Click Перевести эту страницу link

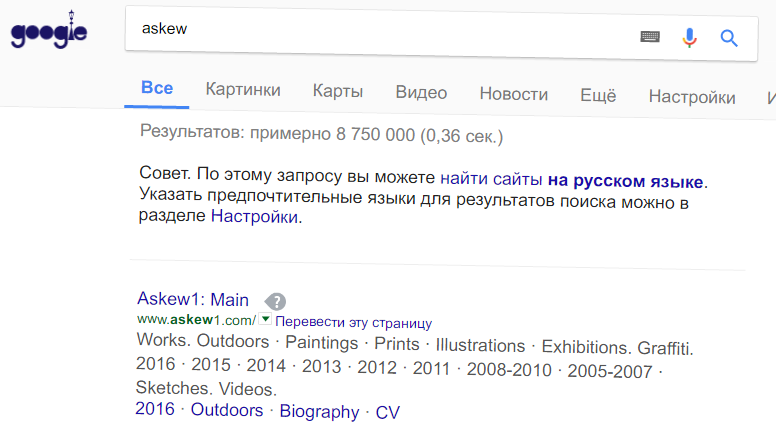353,322
